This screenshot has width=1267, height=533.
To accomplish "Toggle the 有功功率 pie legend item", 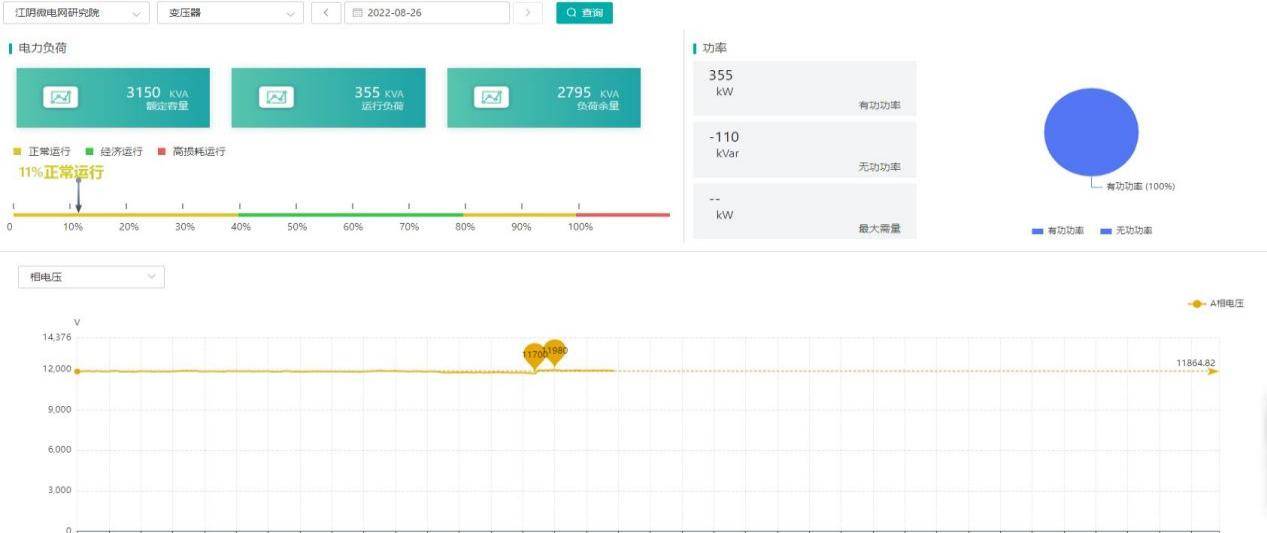I will tap(1058, 231).
